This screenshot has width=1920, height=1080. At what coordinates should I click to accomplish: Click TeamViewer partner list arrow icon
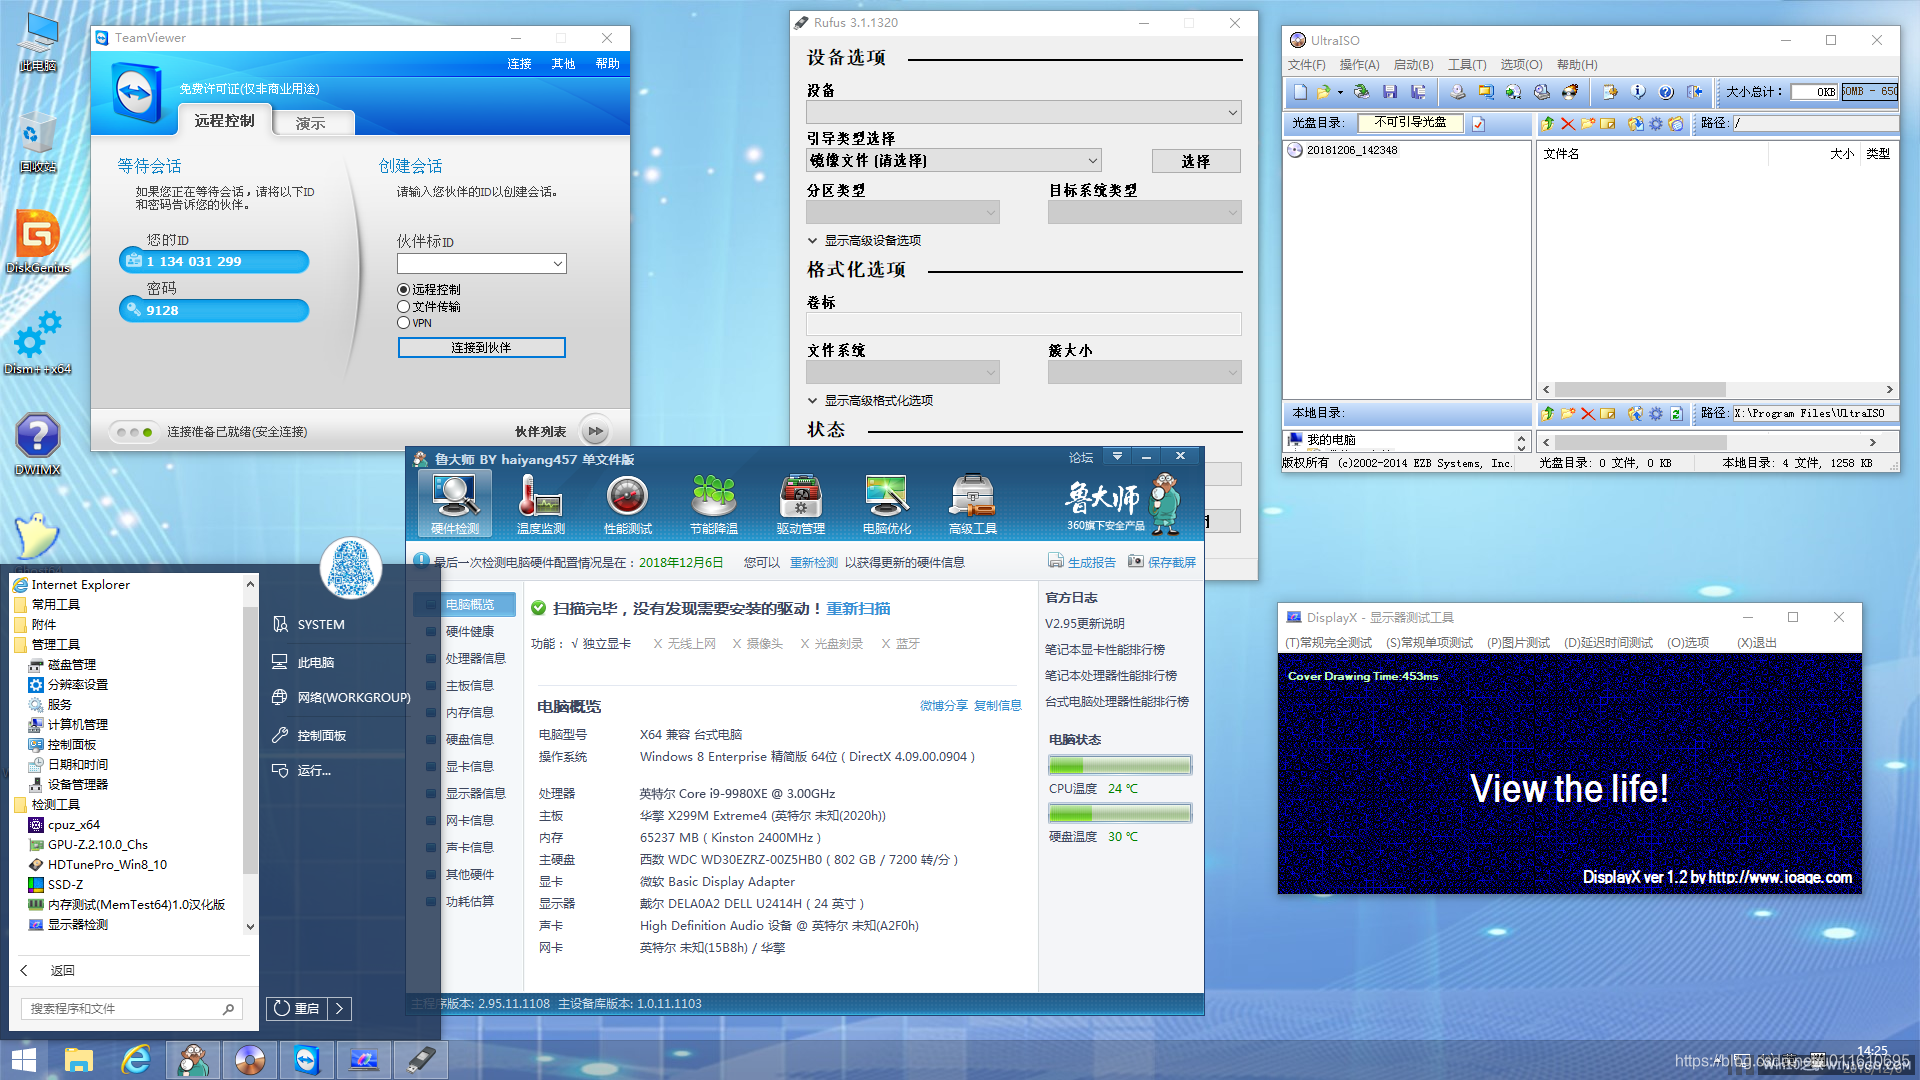[595, 432]
